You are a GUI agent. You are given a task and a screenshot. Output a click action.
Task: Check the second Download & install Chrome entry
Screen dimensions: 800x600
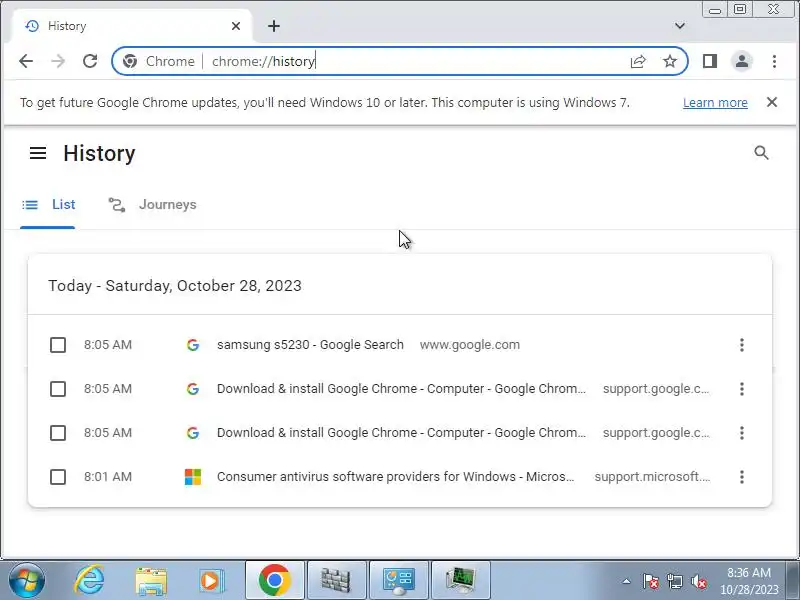click(x=58, y=433)
